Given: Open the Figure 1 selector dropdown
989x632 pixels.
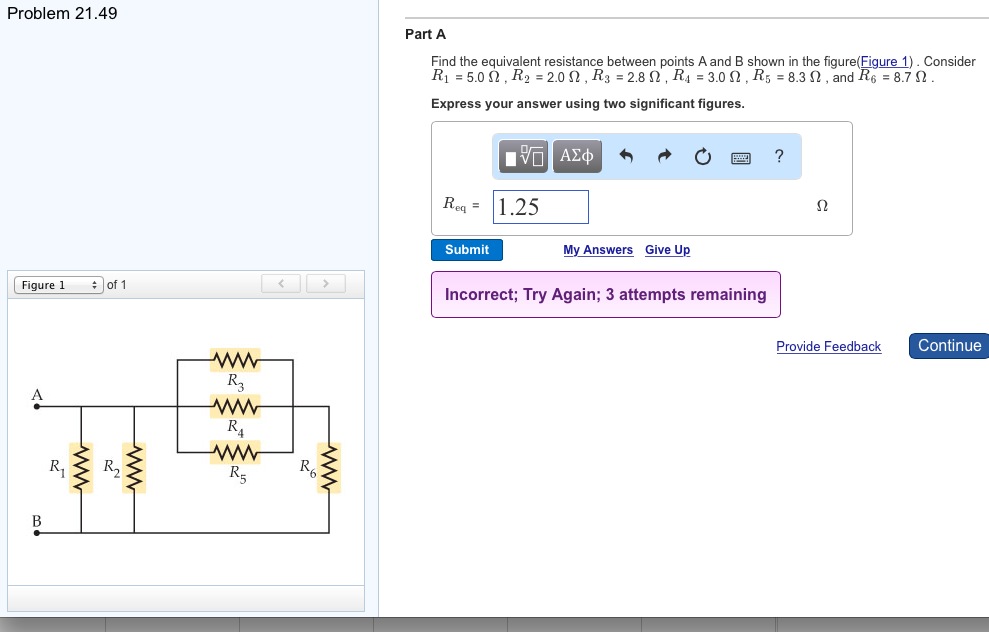Looking at the screenshot, I should coord(56,284).
